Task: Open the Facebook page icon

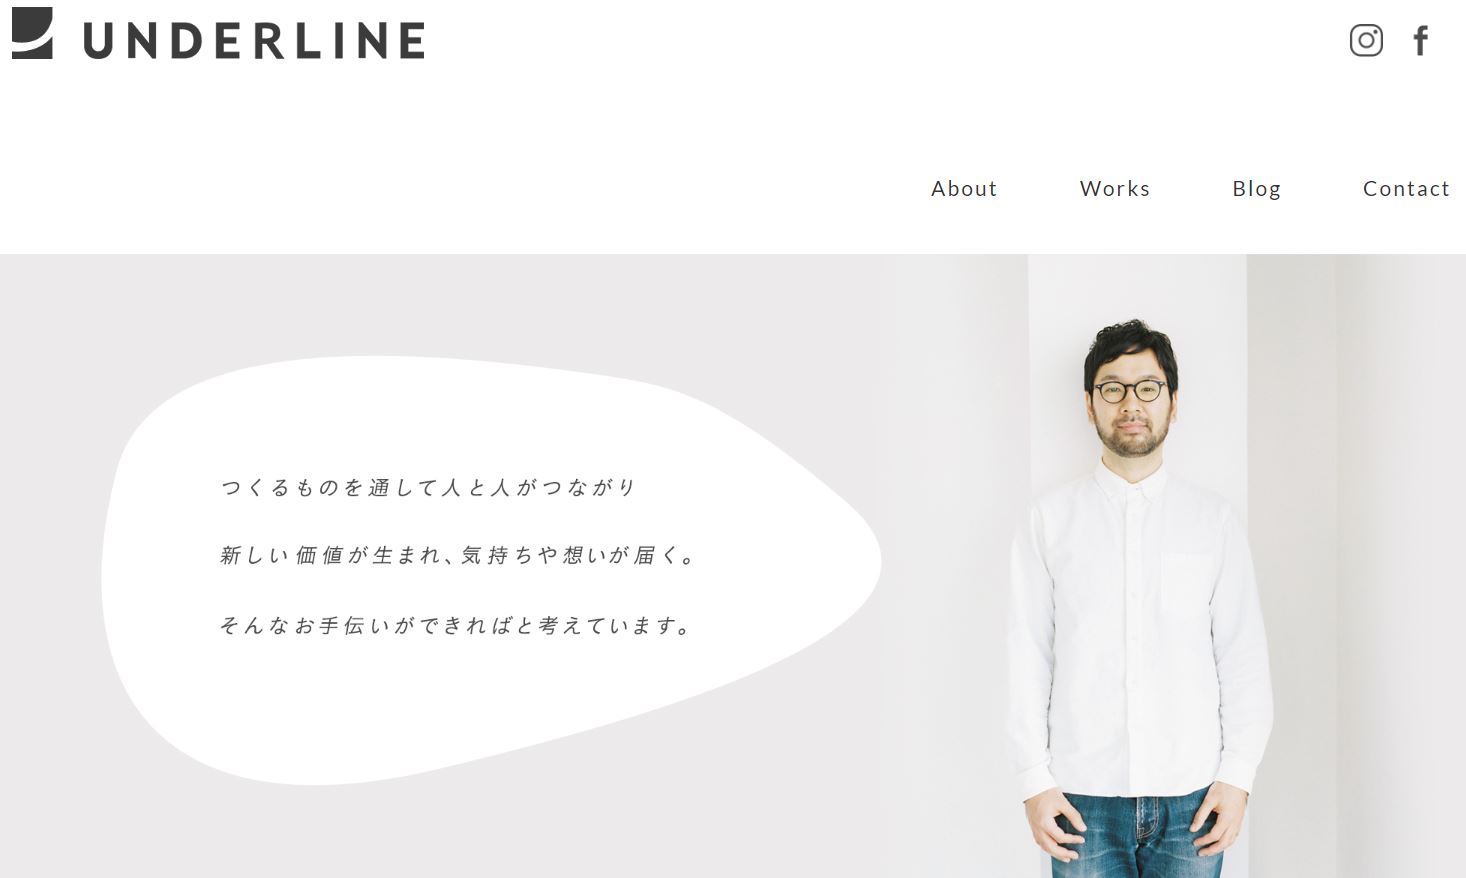Action: pos(1420,40)
